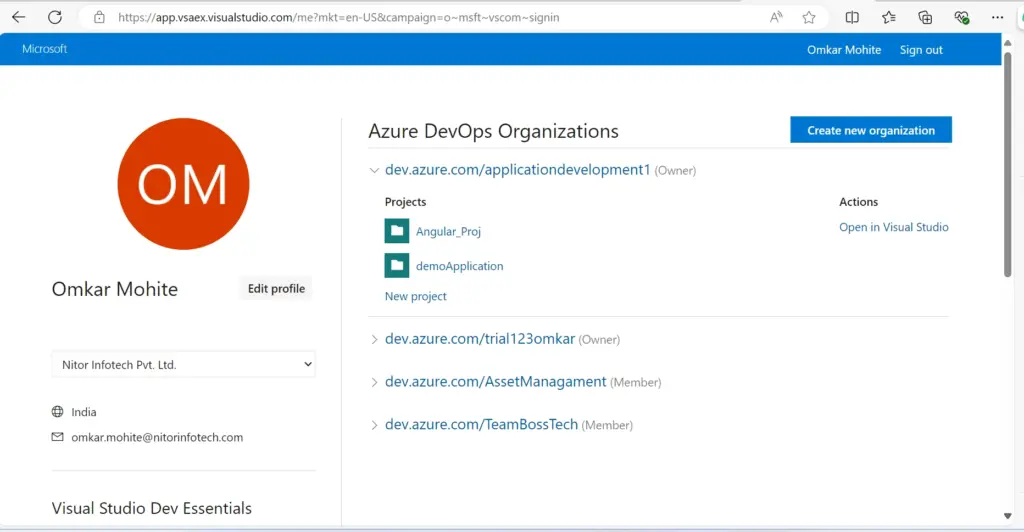Collapse the applicationdevelopment1 organization
Screen dimensions: 1024x532
click(x=374, y=170)
